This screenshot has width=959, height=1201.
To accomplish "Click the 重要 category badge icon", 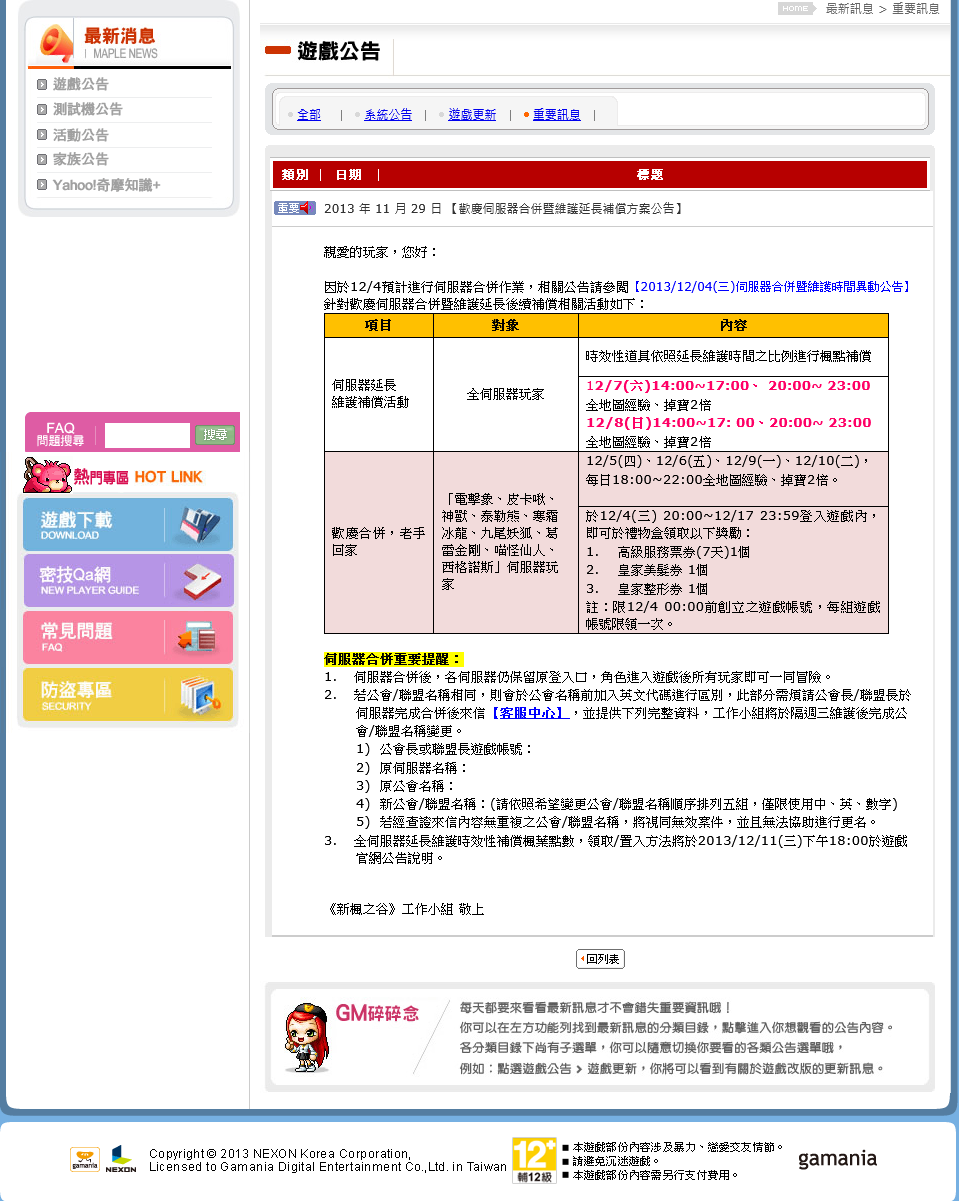I will (295, 208).
